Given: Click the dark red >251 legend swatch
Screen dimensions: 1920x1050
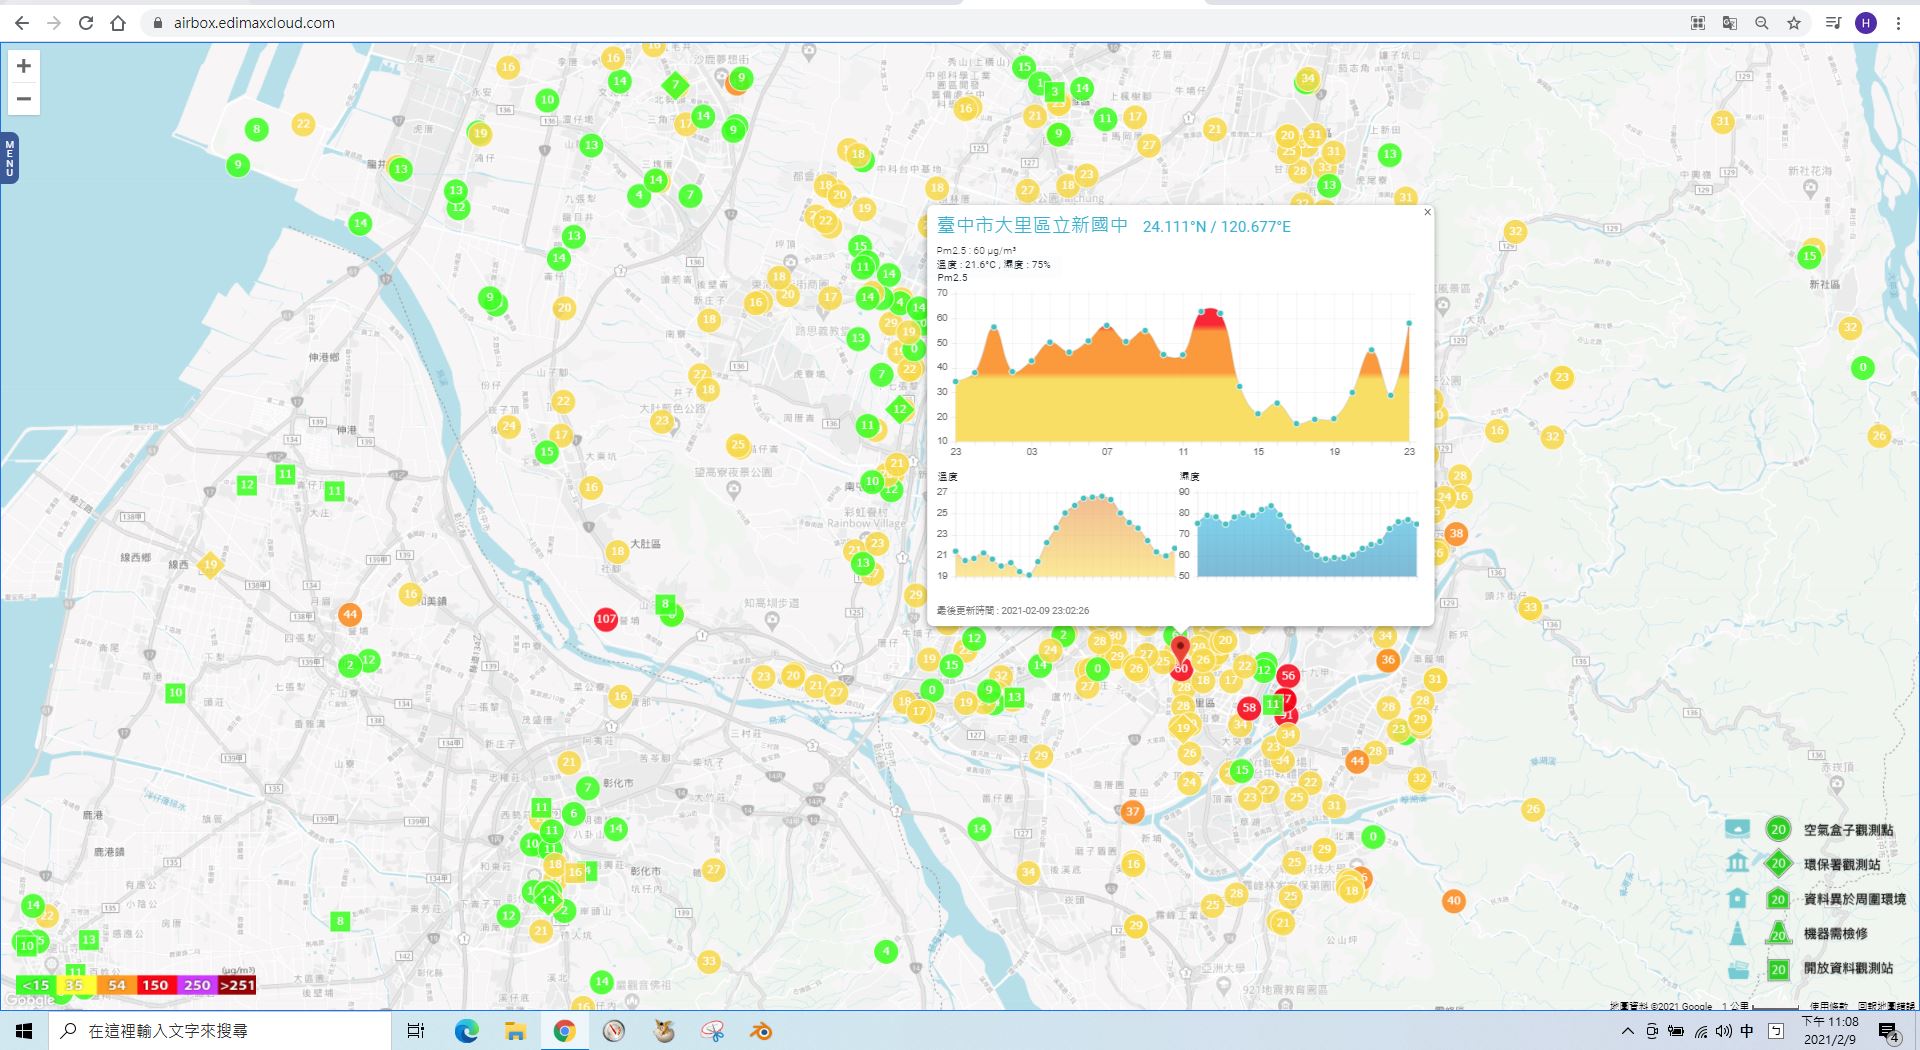Looking at the screenshot, I should click(x=237, y=985).
